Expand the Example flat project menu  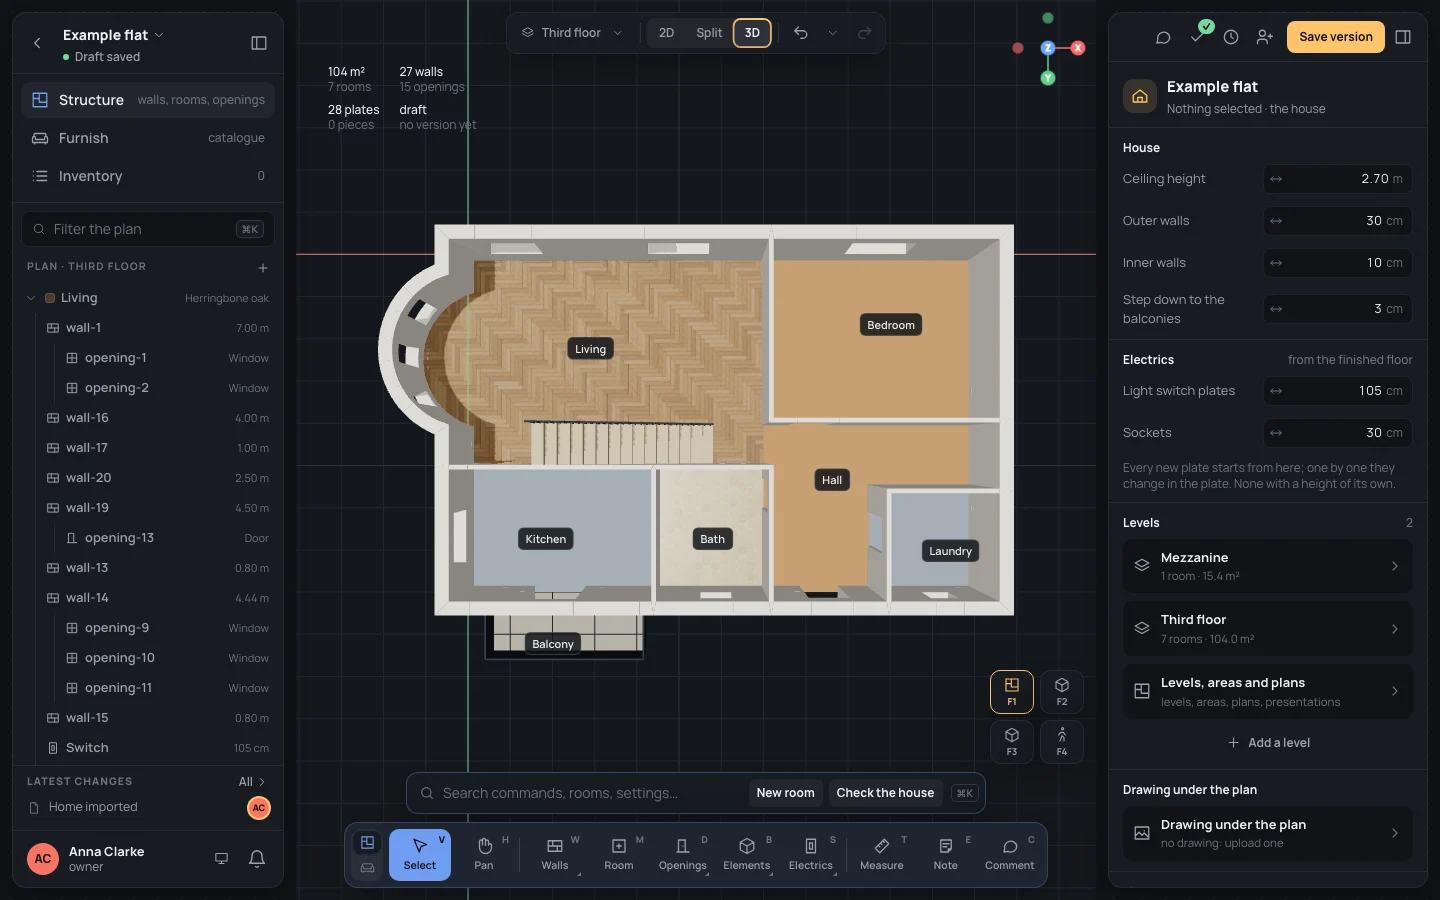click(113, 35)
